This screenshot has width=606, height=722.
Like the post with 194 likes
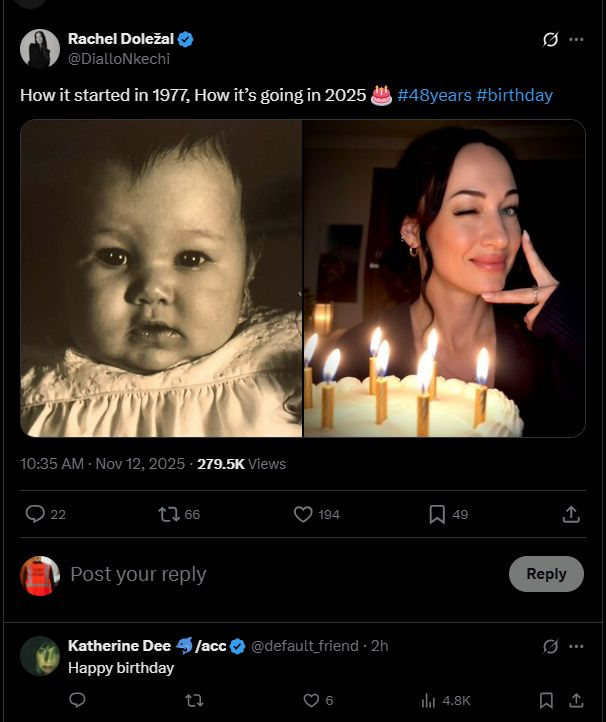tap(304, 514)
